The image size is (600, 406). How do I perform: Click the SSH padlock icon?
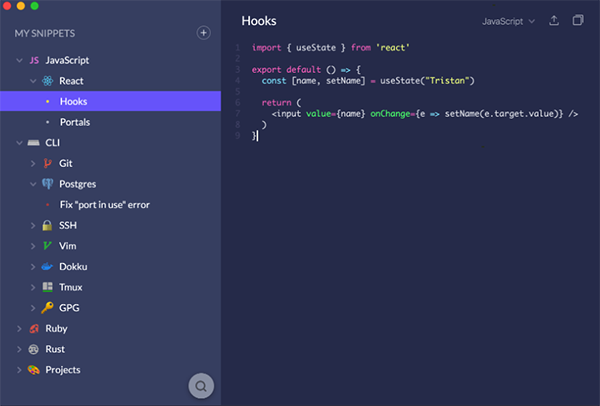click(x=47, y=225)
